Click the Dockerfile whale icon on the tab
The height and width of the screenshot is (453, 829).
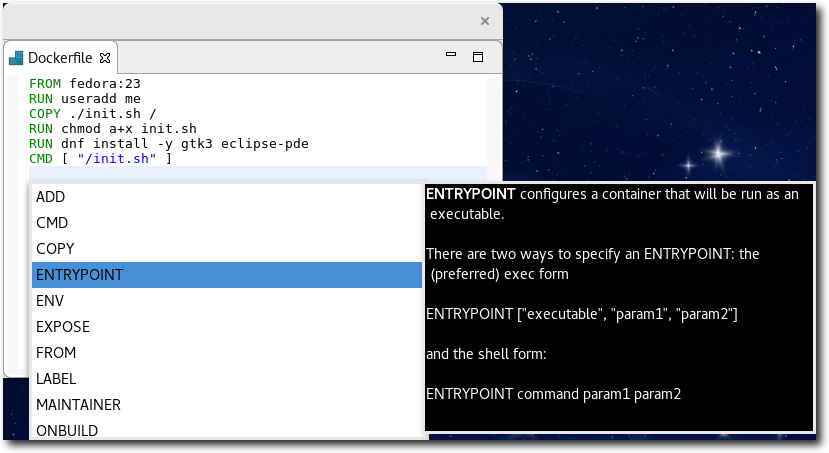pos(16,57)
